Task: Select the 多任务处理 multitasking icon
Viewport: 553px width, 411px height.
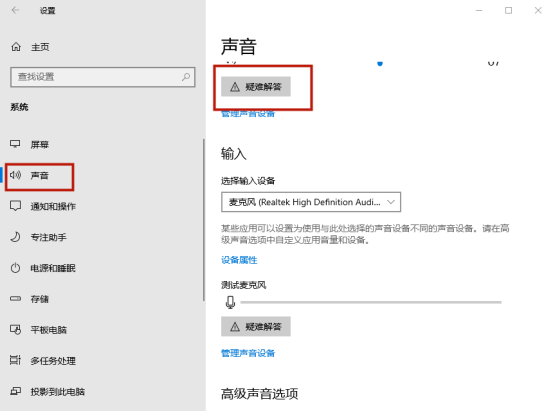Action: tap(15, 360)
